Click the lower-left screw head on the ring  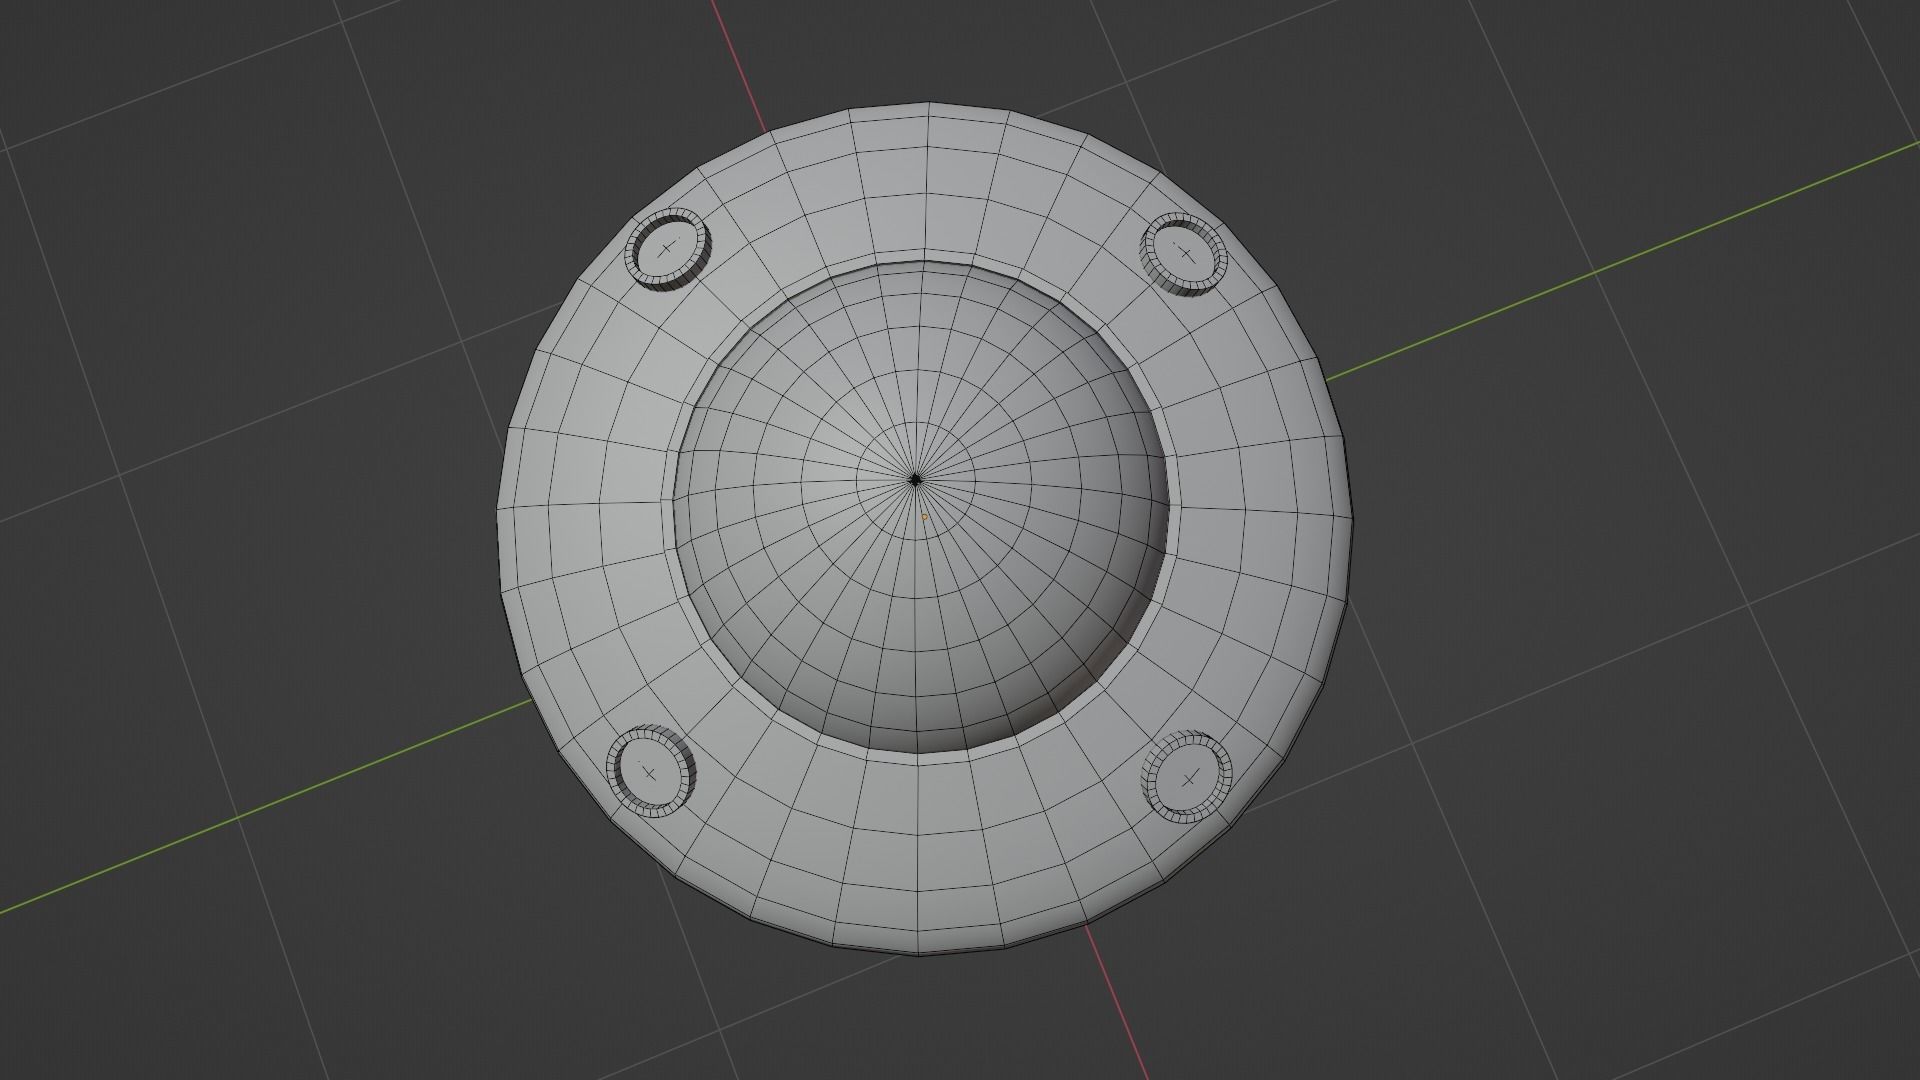[x=651, y=772]
